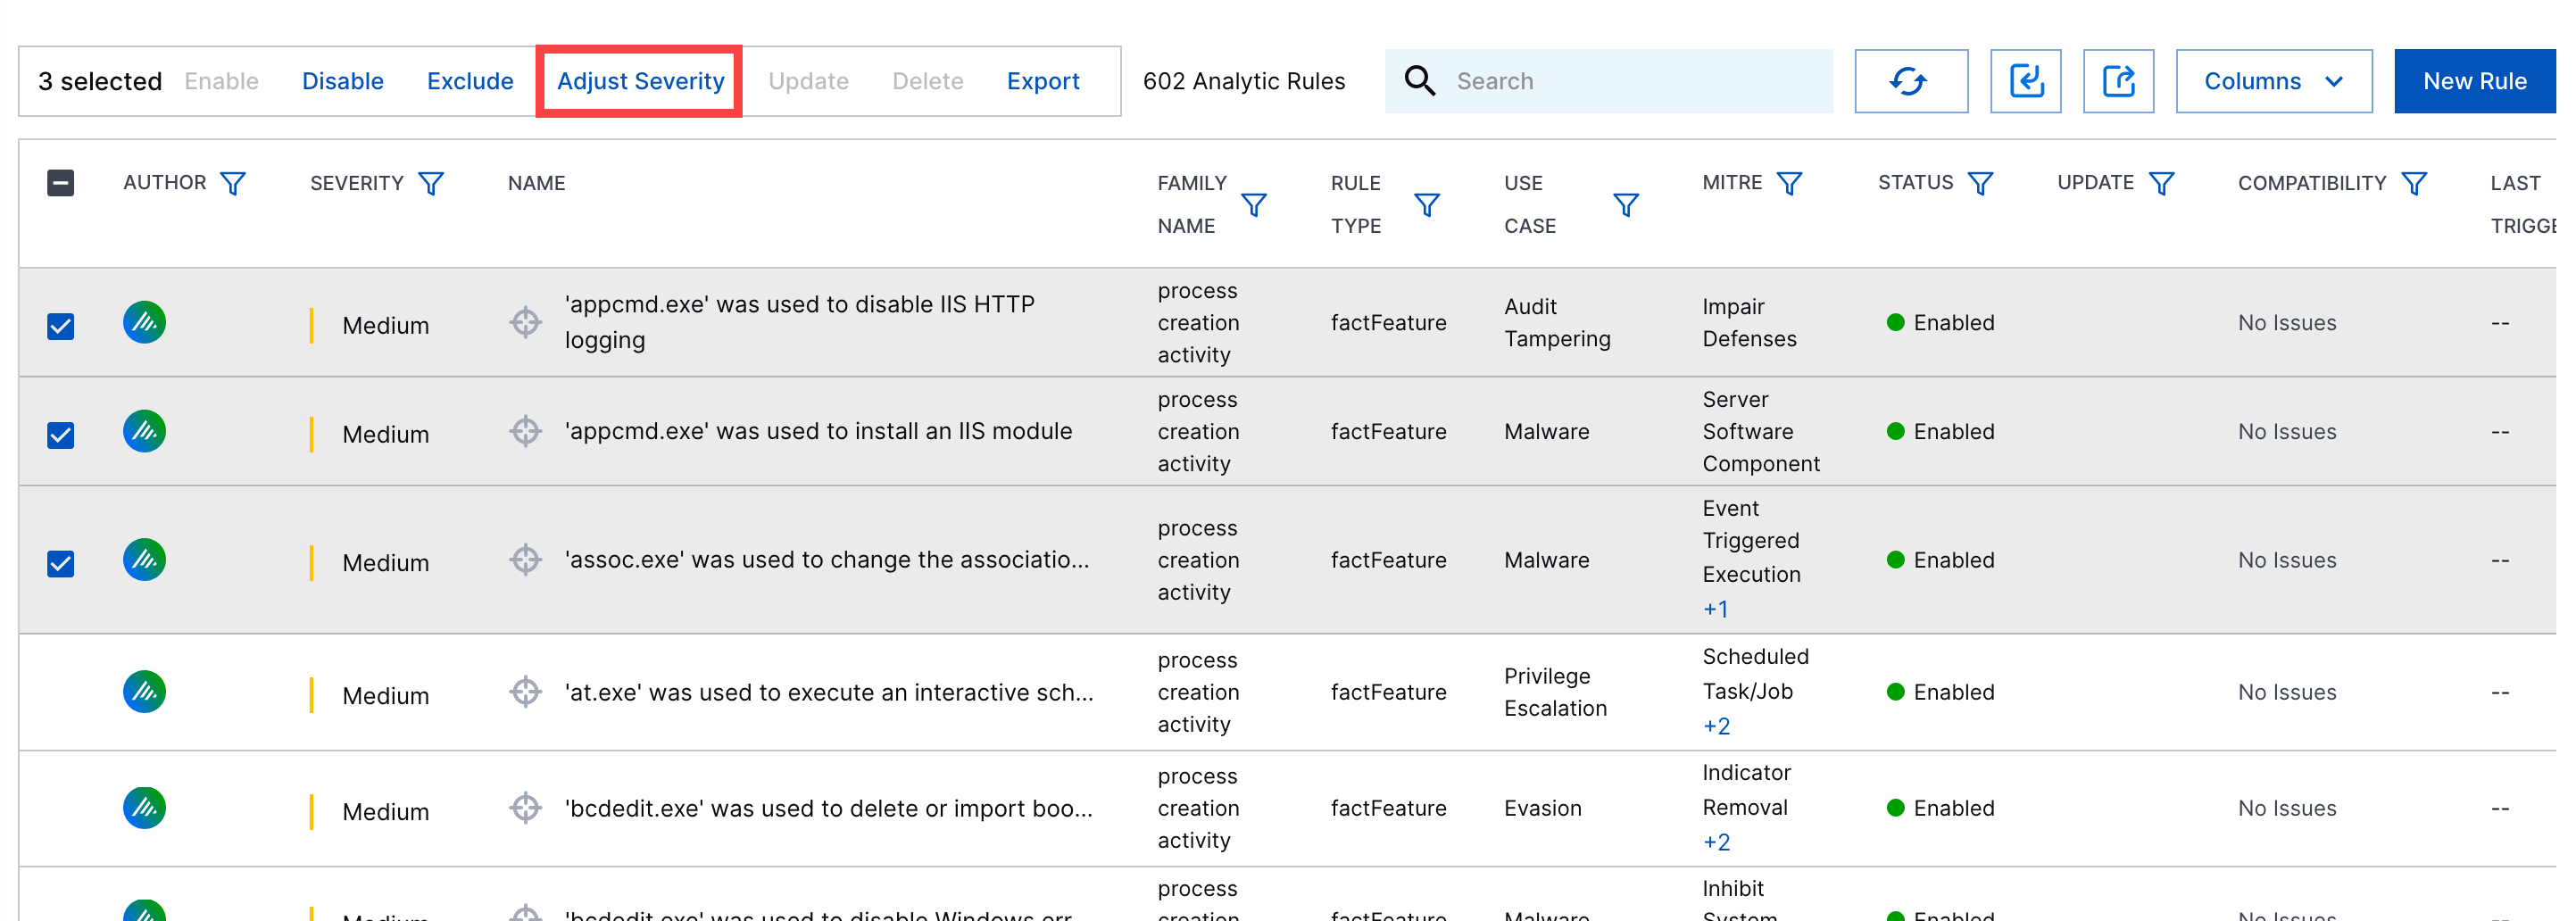
Task: Click crosshair icon for install IIS module rule
Action: 525,431
